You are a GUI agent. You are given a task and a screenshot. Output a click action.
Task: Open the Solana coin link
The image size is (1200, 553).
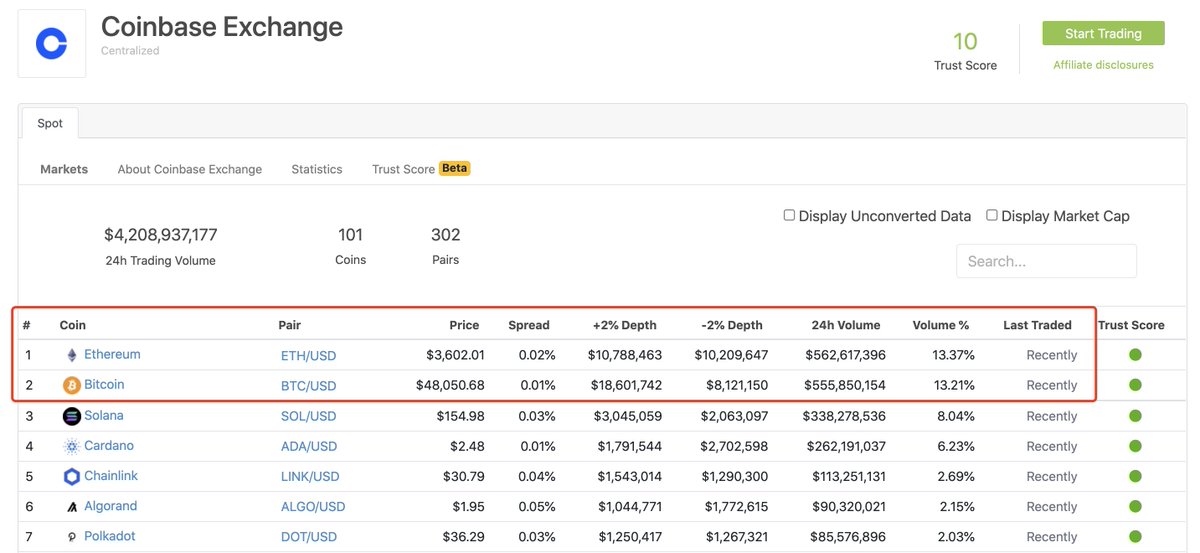click(104, 415)
